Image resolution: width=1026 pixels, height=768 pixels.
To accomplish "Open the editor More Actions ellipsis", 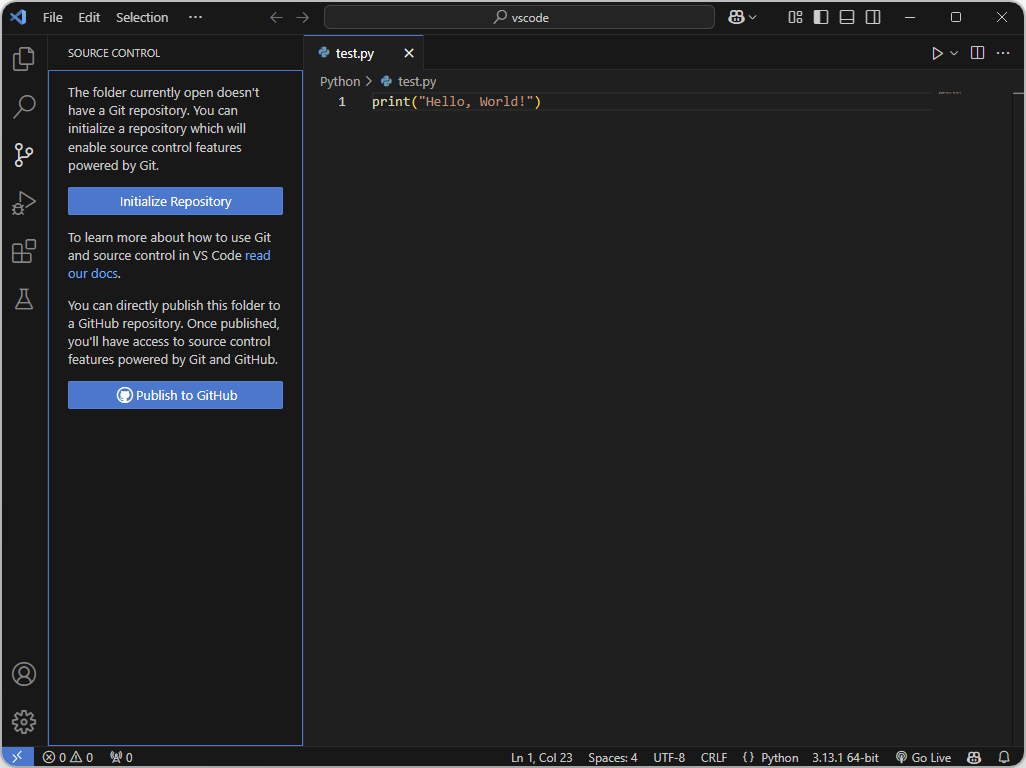I will [x=1003, y=53].
